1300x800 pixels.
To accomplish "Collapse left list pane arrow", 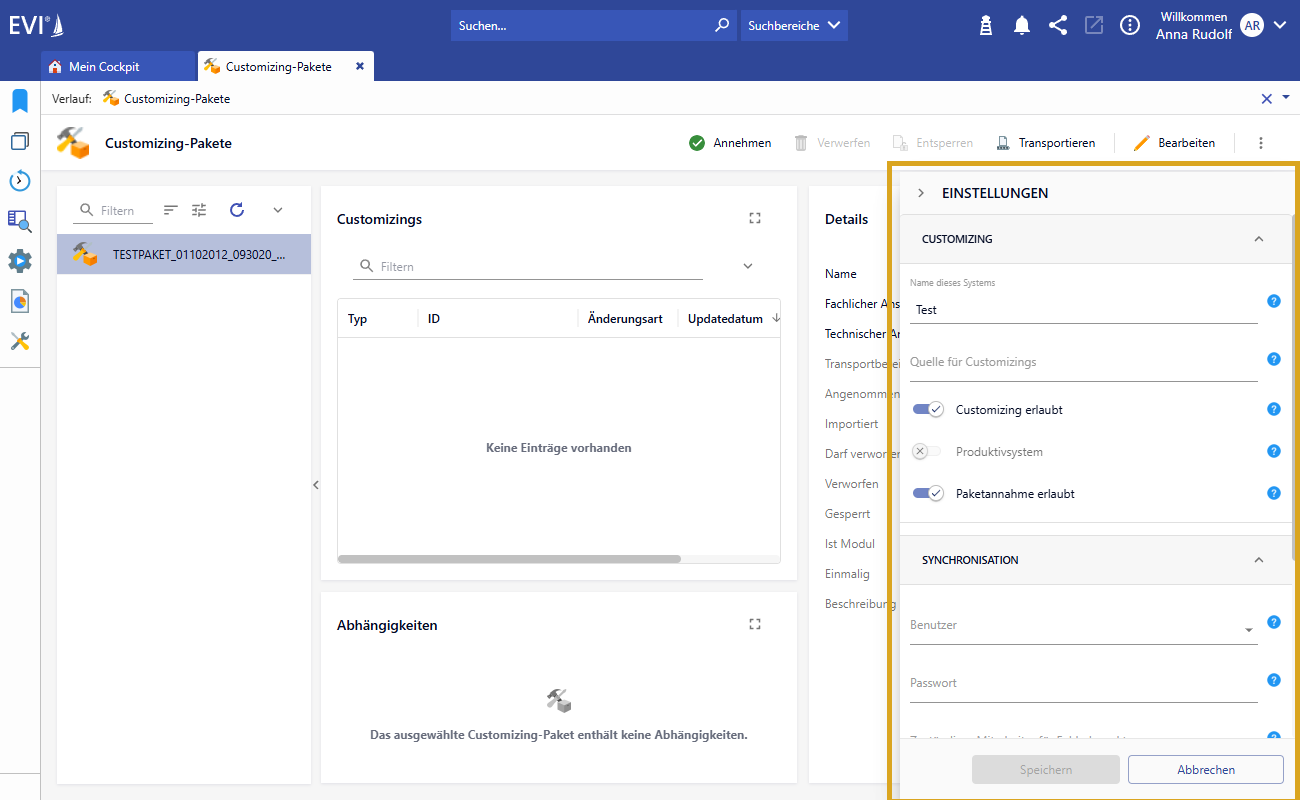I will 316,485.
